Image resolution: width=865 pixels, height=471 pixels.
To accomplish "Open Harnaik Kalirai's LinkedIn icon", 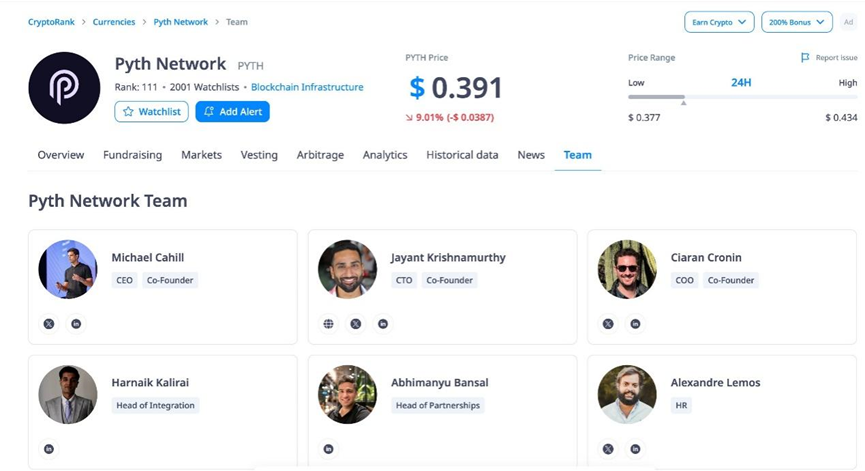I will coord(49,449).
